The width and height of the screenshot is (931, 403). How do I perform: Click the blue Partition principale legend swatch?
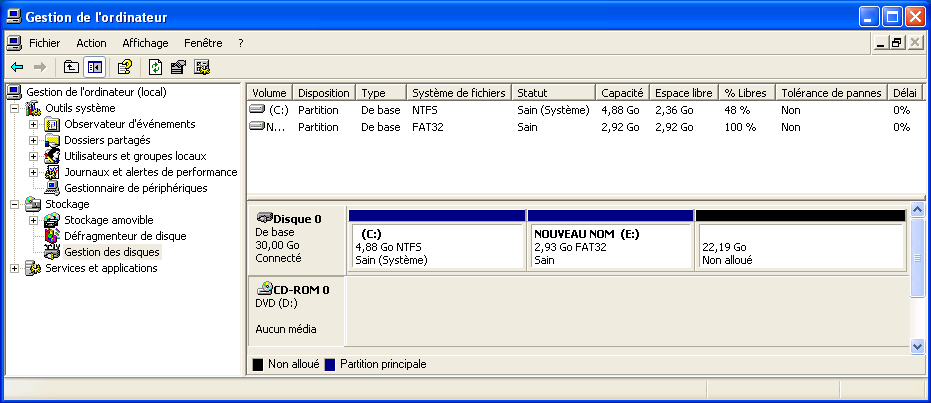pyautogui.click(x=330, y=364)
